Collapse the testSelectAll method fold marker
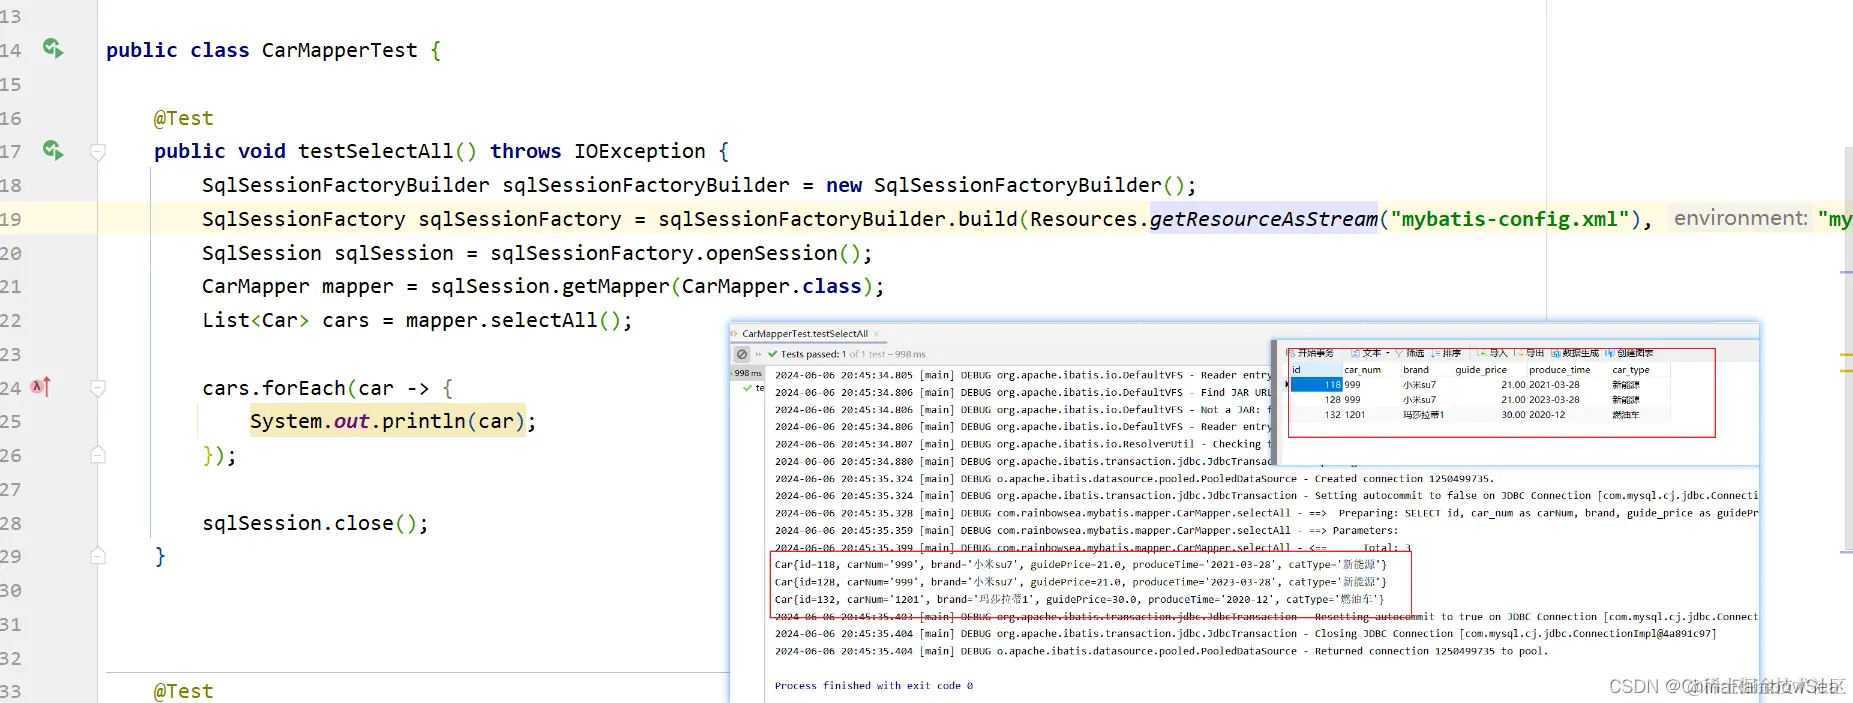The width and height of the screenshot is (1853, 703). click(98, 152)
